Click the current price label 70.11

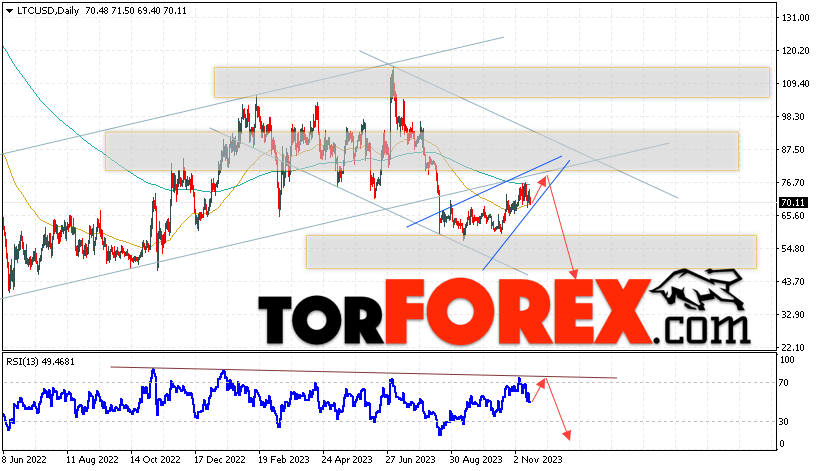click(x=793, y=202)
